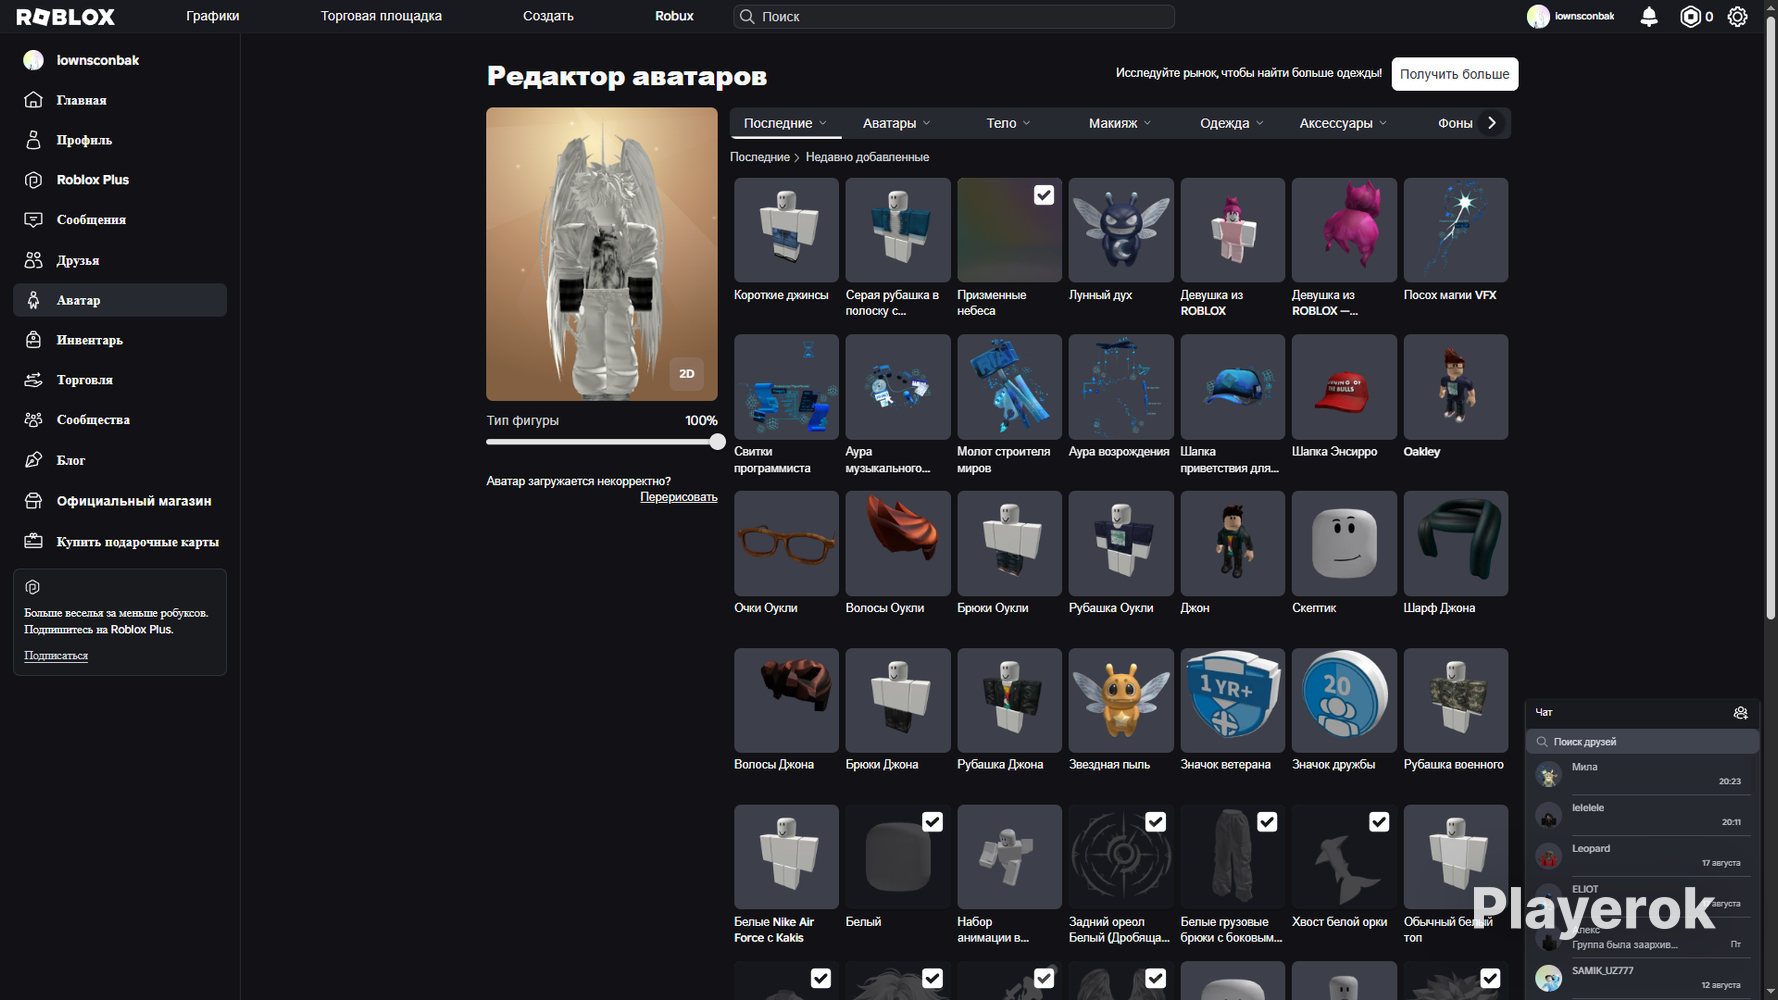Select the Лунный дух item

tap(1121, 230)
